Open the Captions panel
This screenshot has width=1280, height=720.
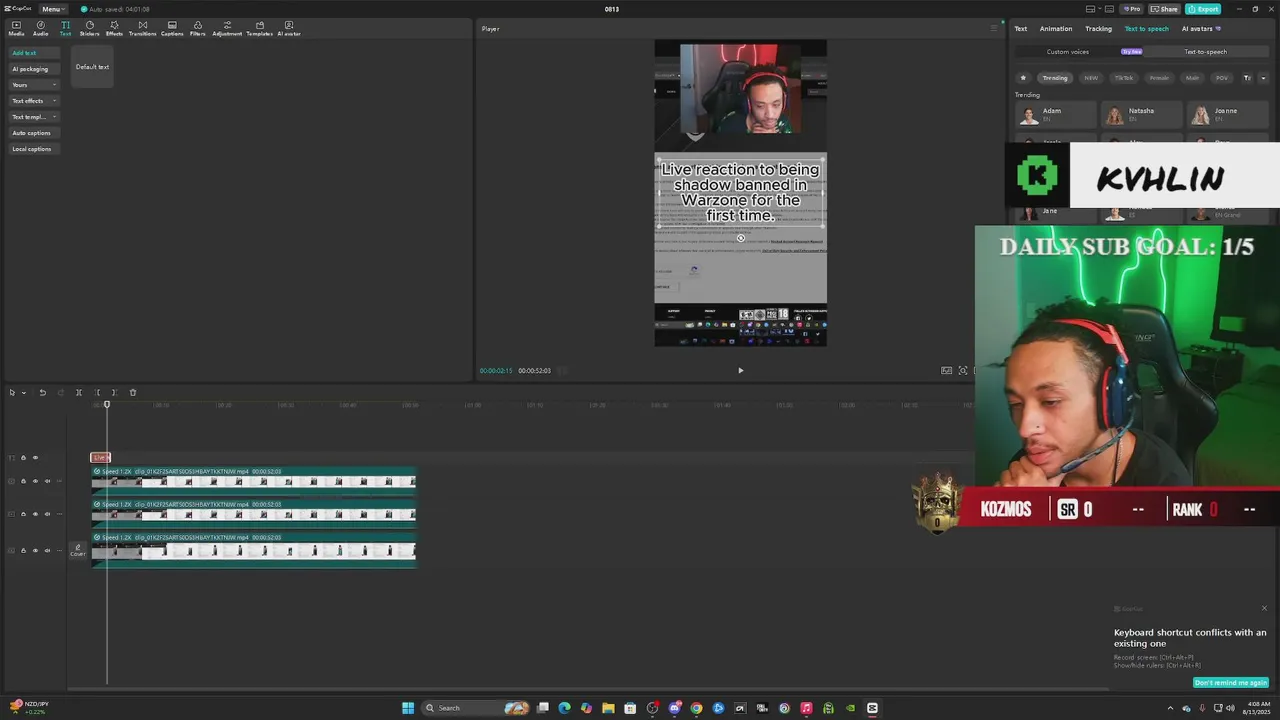[x=172, y=28]
